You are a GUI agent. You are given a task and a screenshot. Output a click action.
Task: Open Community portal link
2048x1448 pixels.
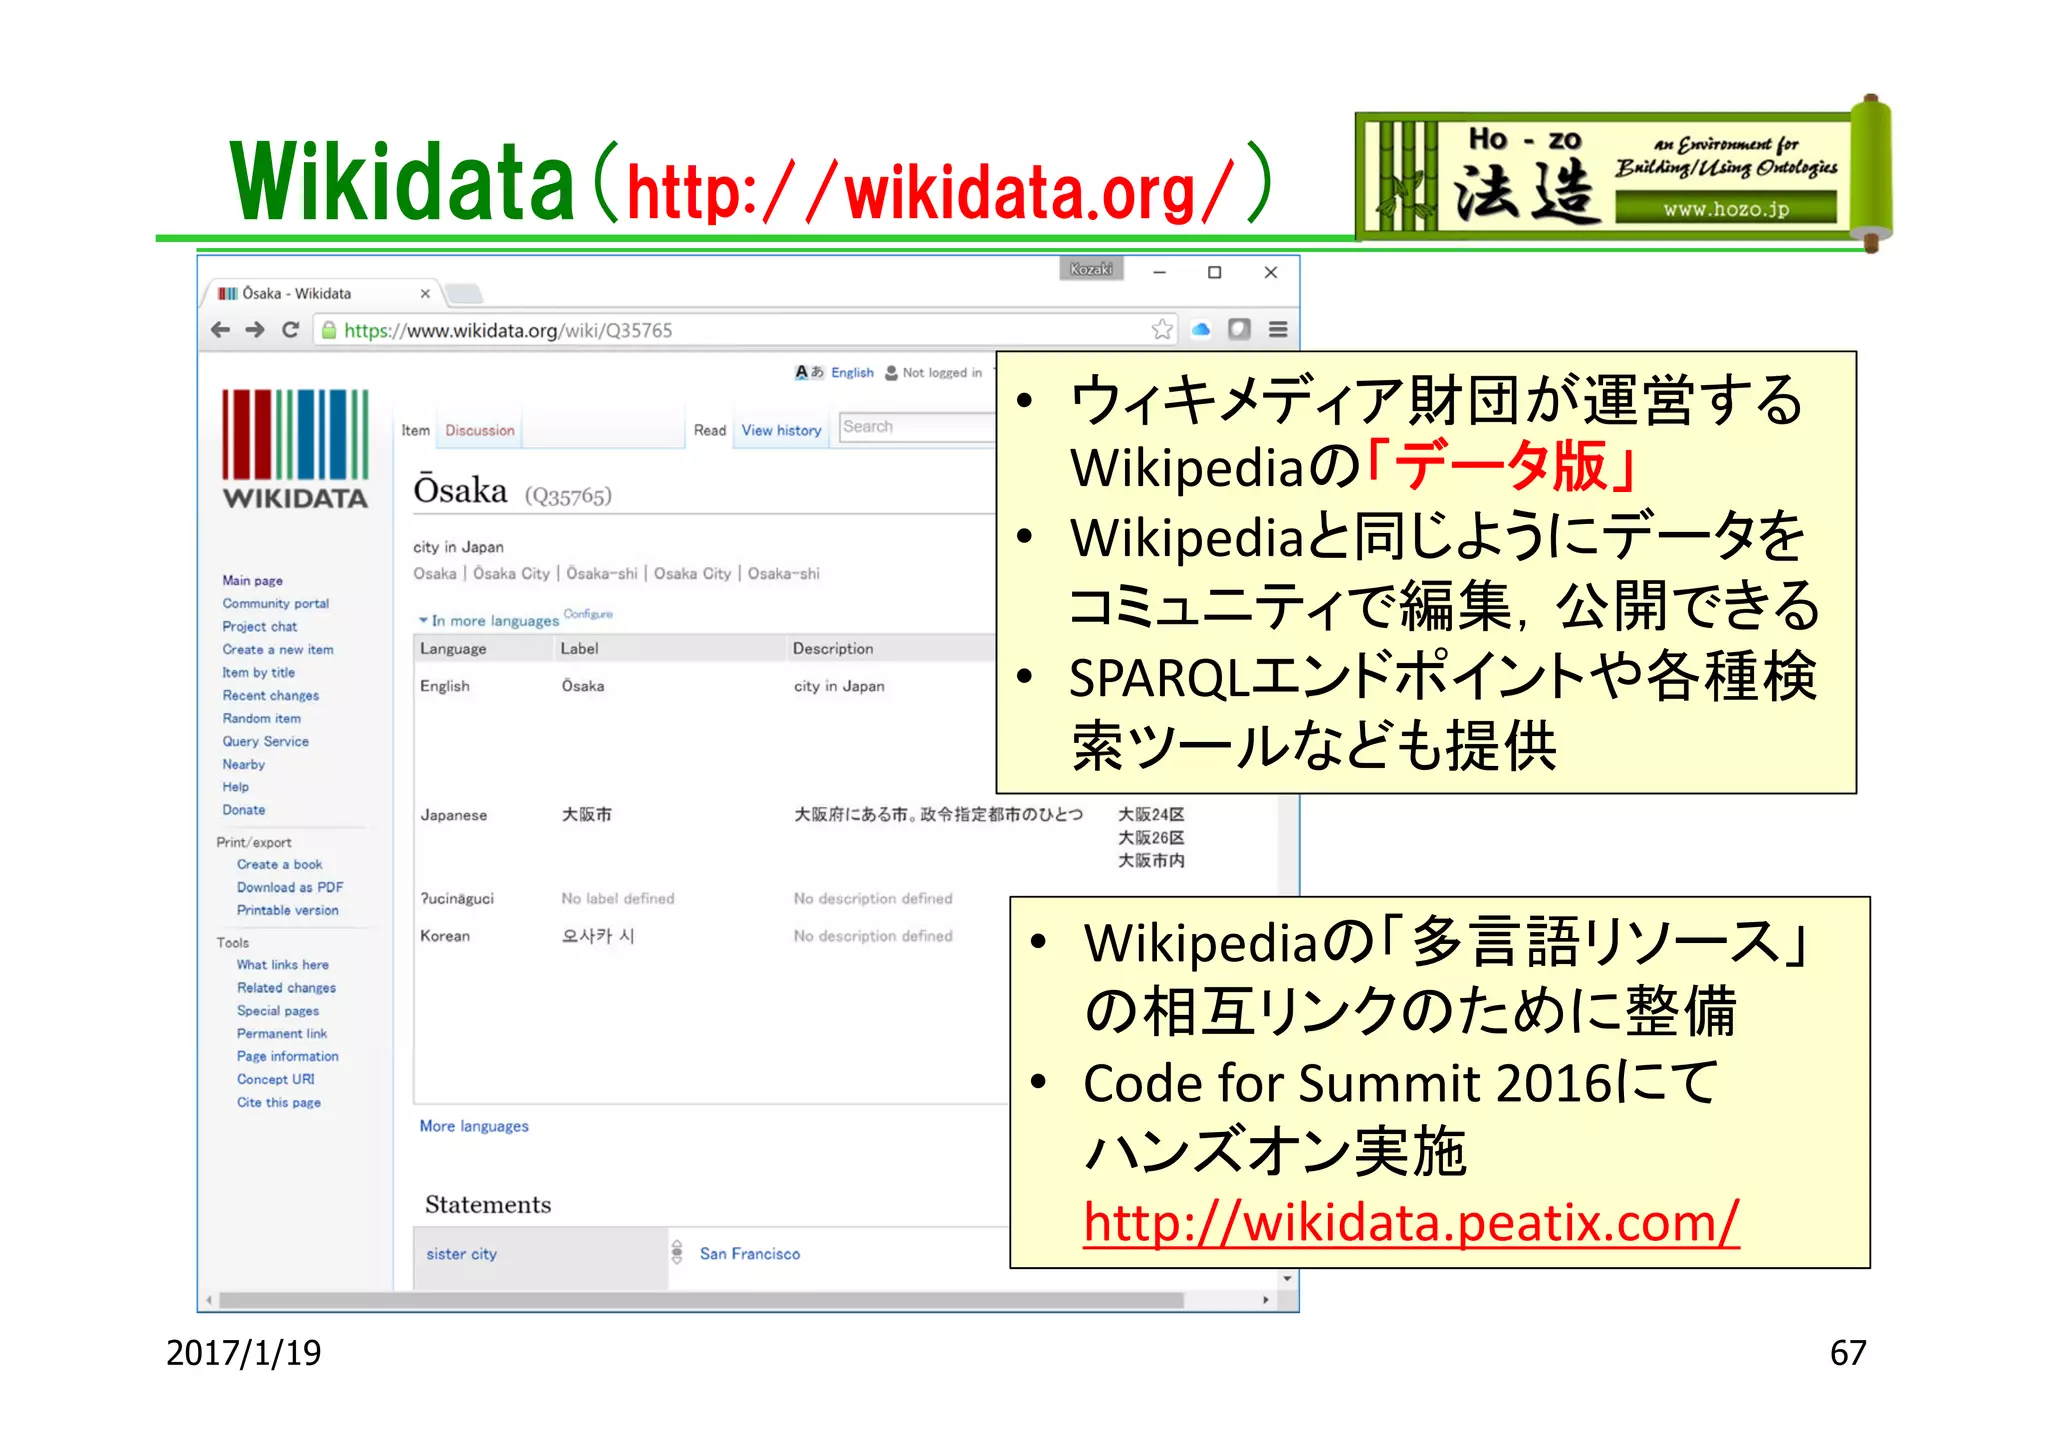(x=276, y=604)
